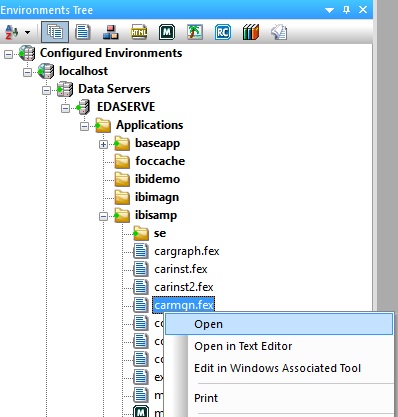Toggle the all-files view icon

[x=55, y=32]
